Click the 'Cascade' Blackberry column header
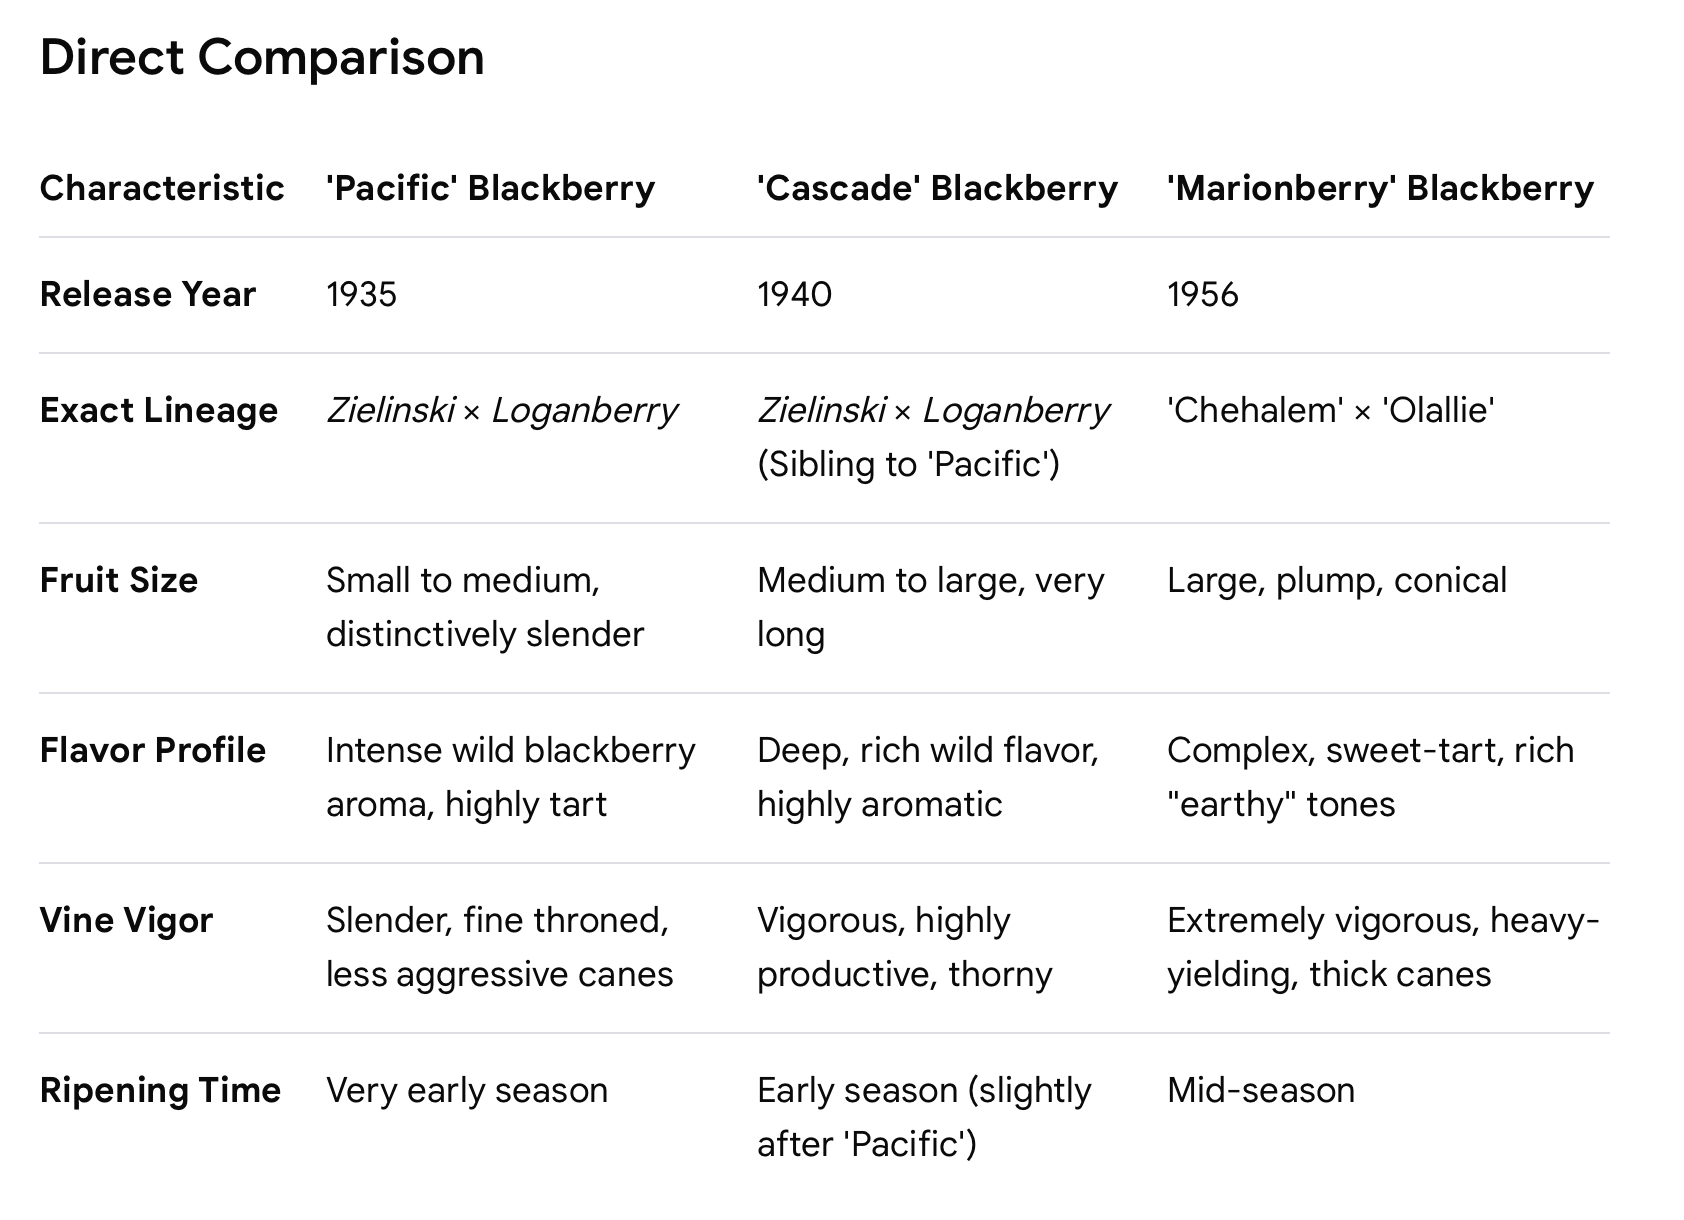Screen dimensions: 1684x1220 [937, 188]
